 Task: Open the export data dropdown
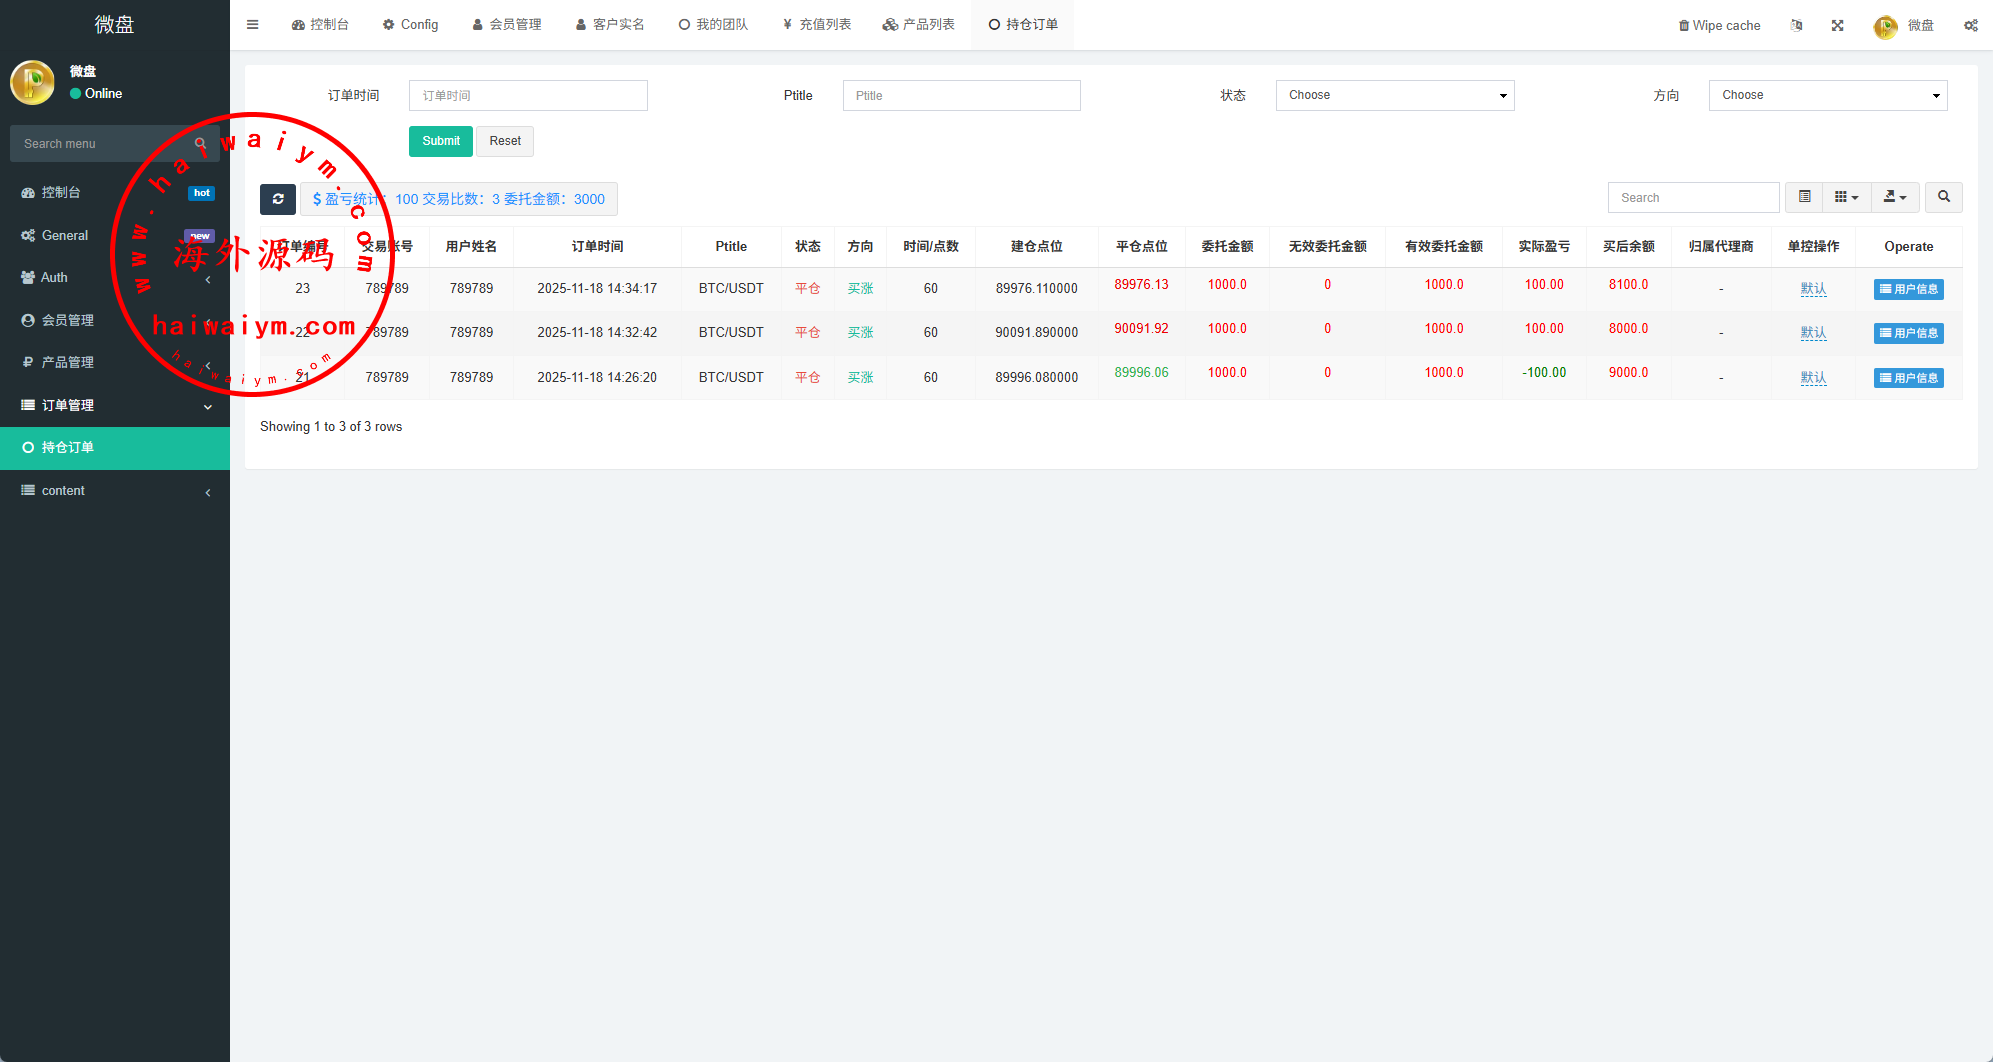(x=1894, y=197)
